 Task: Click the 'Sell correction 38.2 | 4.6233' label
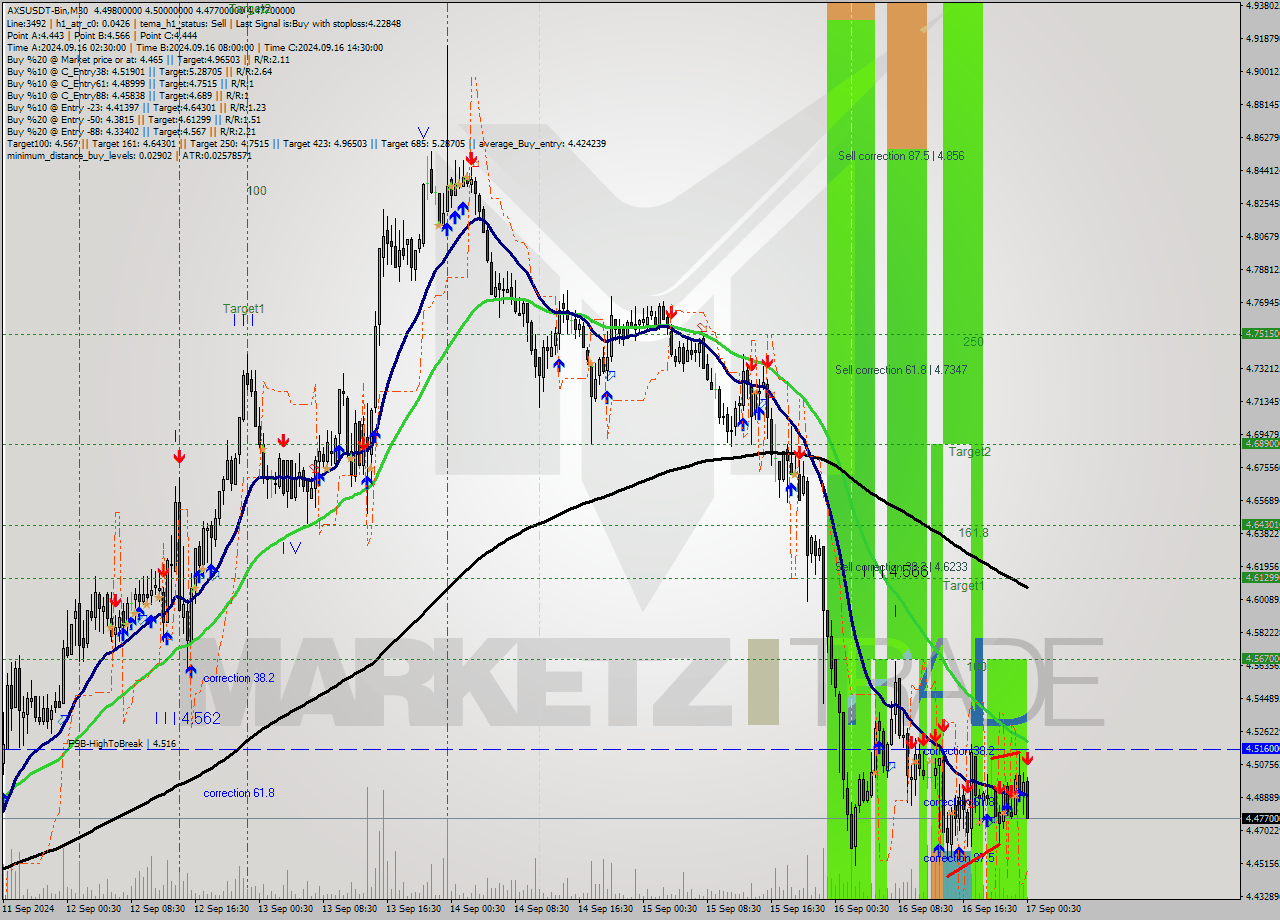coord(901,567)
